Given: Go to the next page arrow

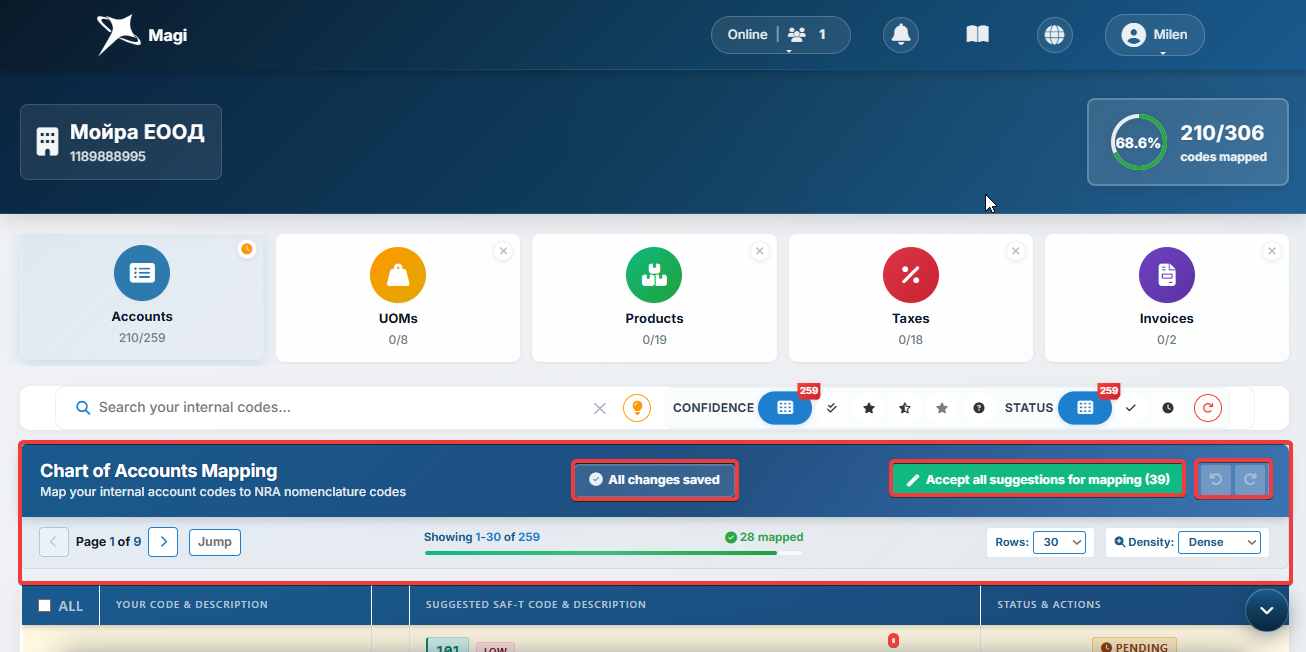Looking at the screenshot, I should (163, 542).
